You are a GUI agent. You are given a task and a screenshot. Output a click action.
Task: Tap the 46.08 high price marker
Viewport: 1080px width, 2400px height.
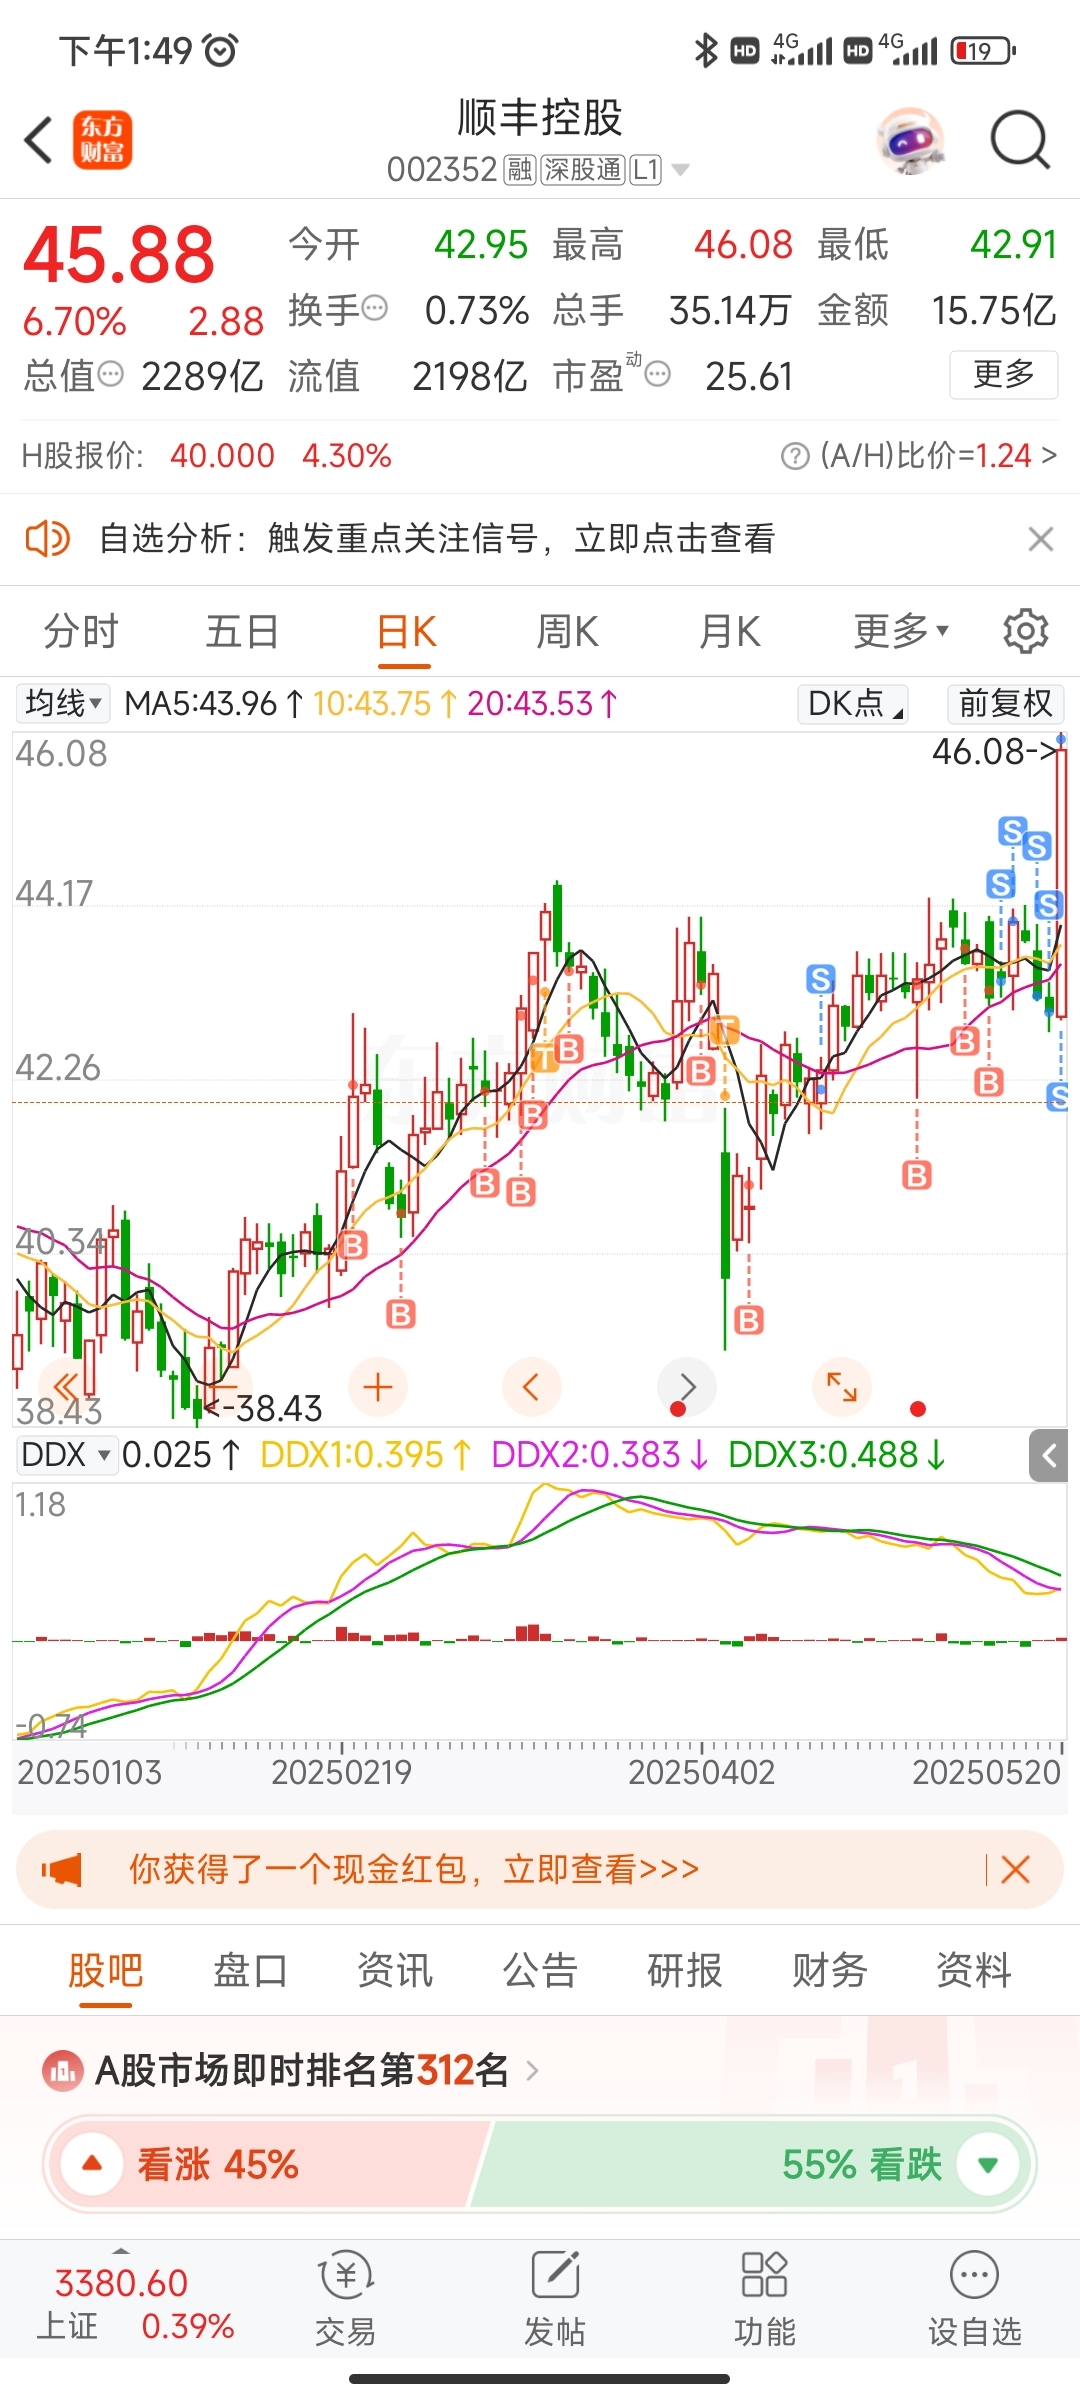point(992,751)
